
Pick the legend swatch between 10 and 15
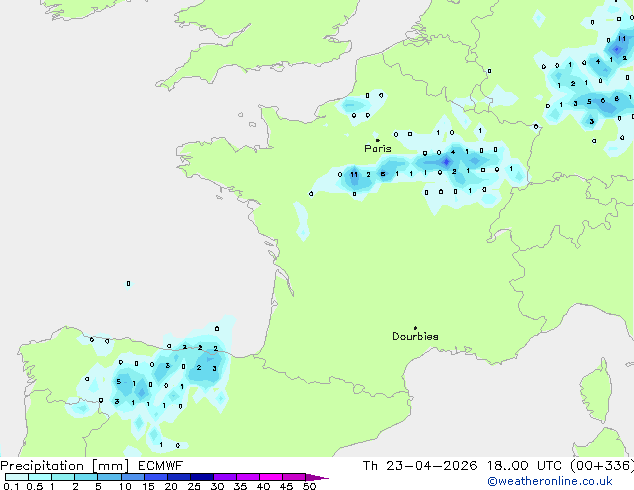click(x=133, y=477)
